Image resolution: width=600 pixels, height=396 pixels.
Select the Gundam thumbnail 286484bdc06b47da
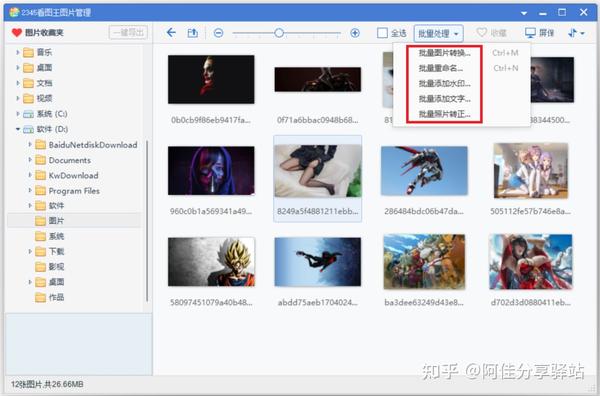click(424, 171)
